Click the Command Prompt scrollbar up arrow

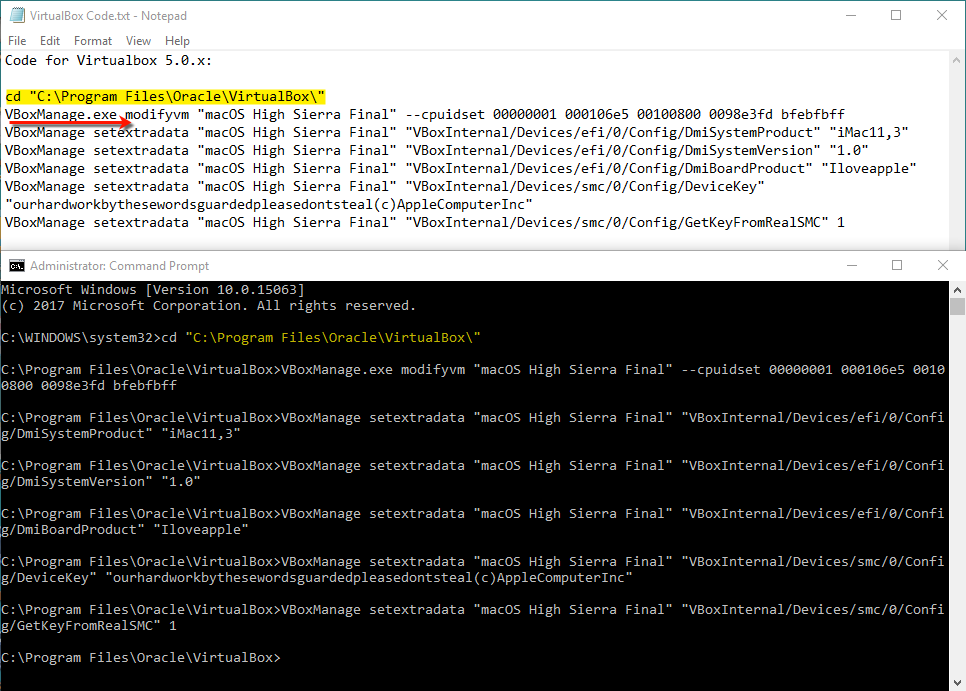point(957,289)
